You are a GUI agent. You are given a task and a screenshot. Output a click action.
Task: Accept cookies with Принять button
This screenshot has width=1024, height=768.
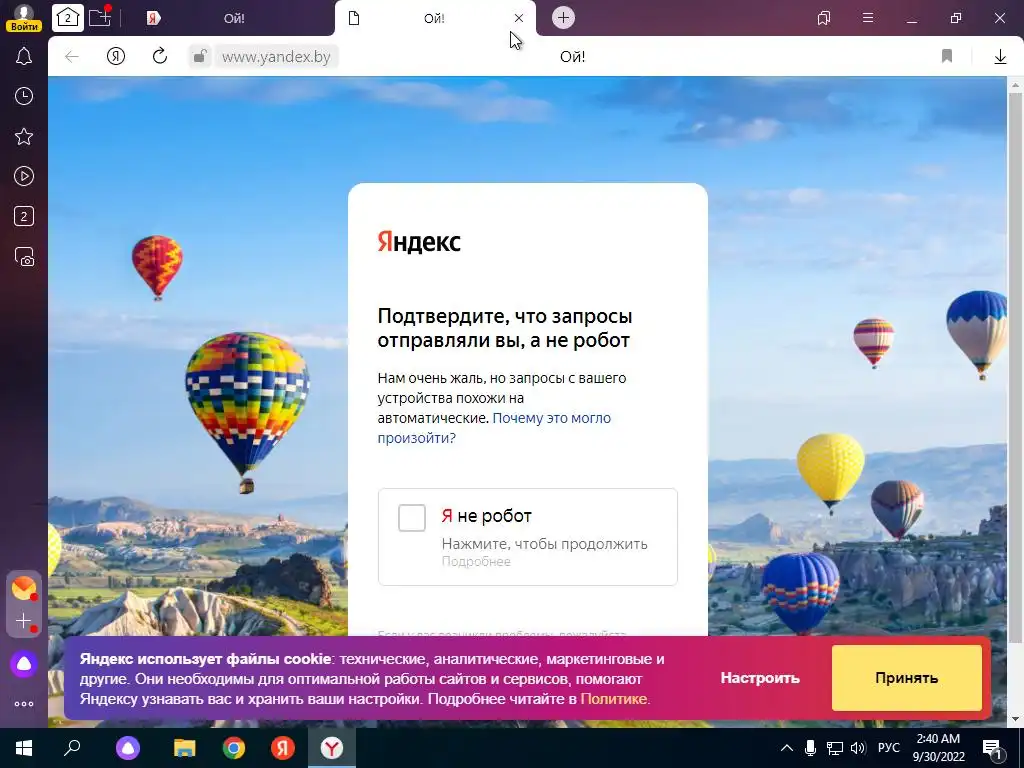point(906,678)
